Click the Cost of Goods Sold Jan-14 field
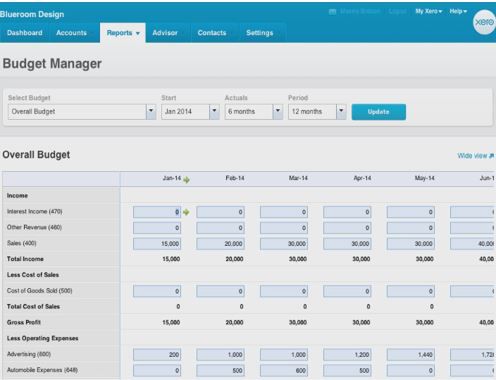 coord(157,291)
